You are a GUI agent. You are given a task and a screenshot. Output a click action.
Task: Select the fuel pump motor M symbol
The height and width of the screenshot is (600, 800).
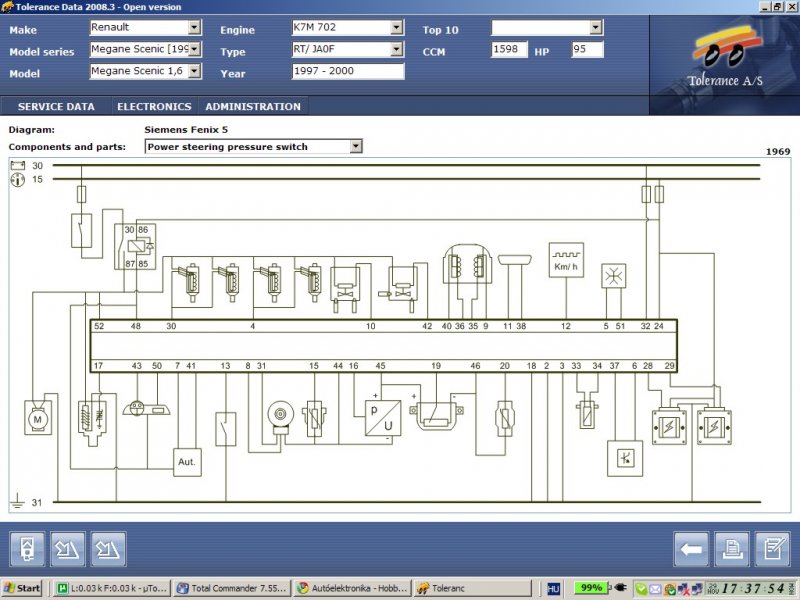38,418
